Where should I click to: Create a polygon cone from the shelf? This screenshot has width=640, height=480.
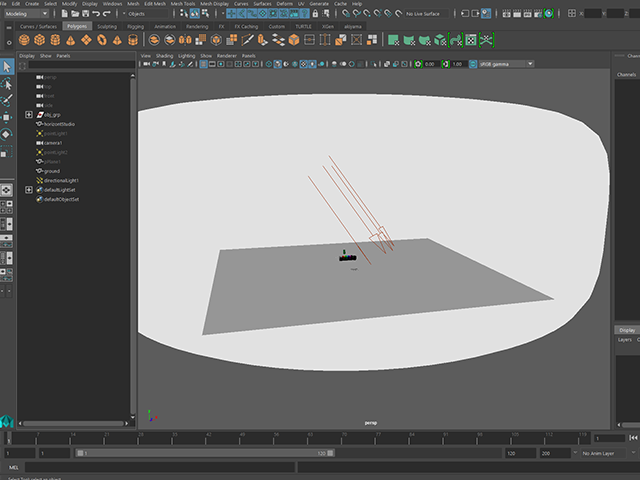point(71,40)
